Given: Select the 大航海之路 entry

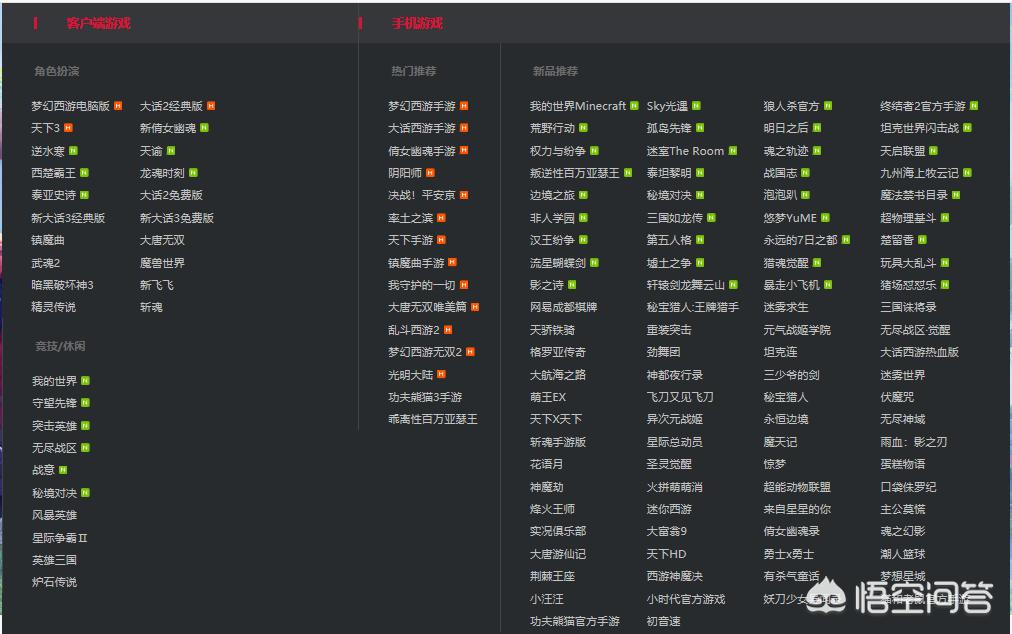Looking at the screenshot, I should pos(558,374).
